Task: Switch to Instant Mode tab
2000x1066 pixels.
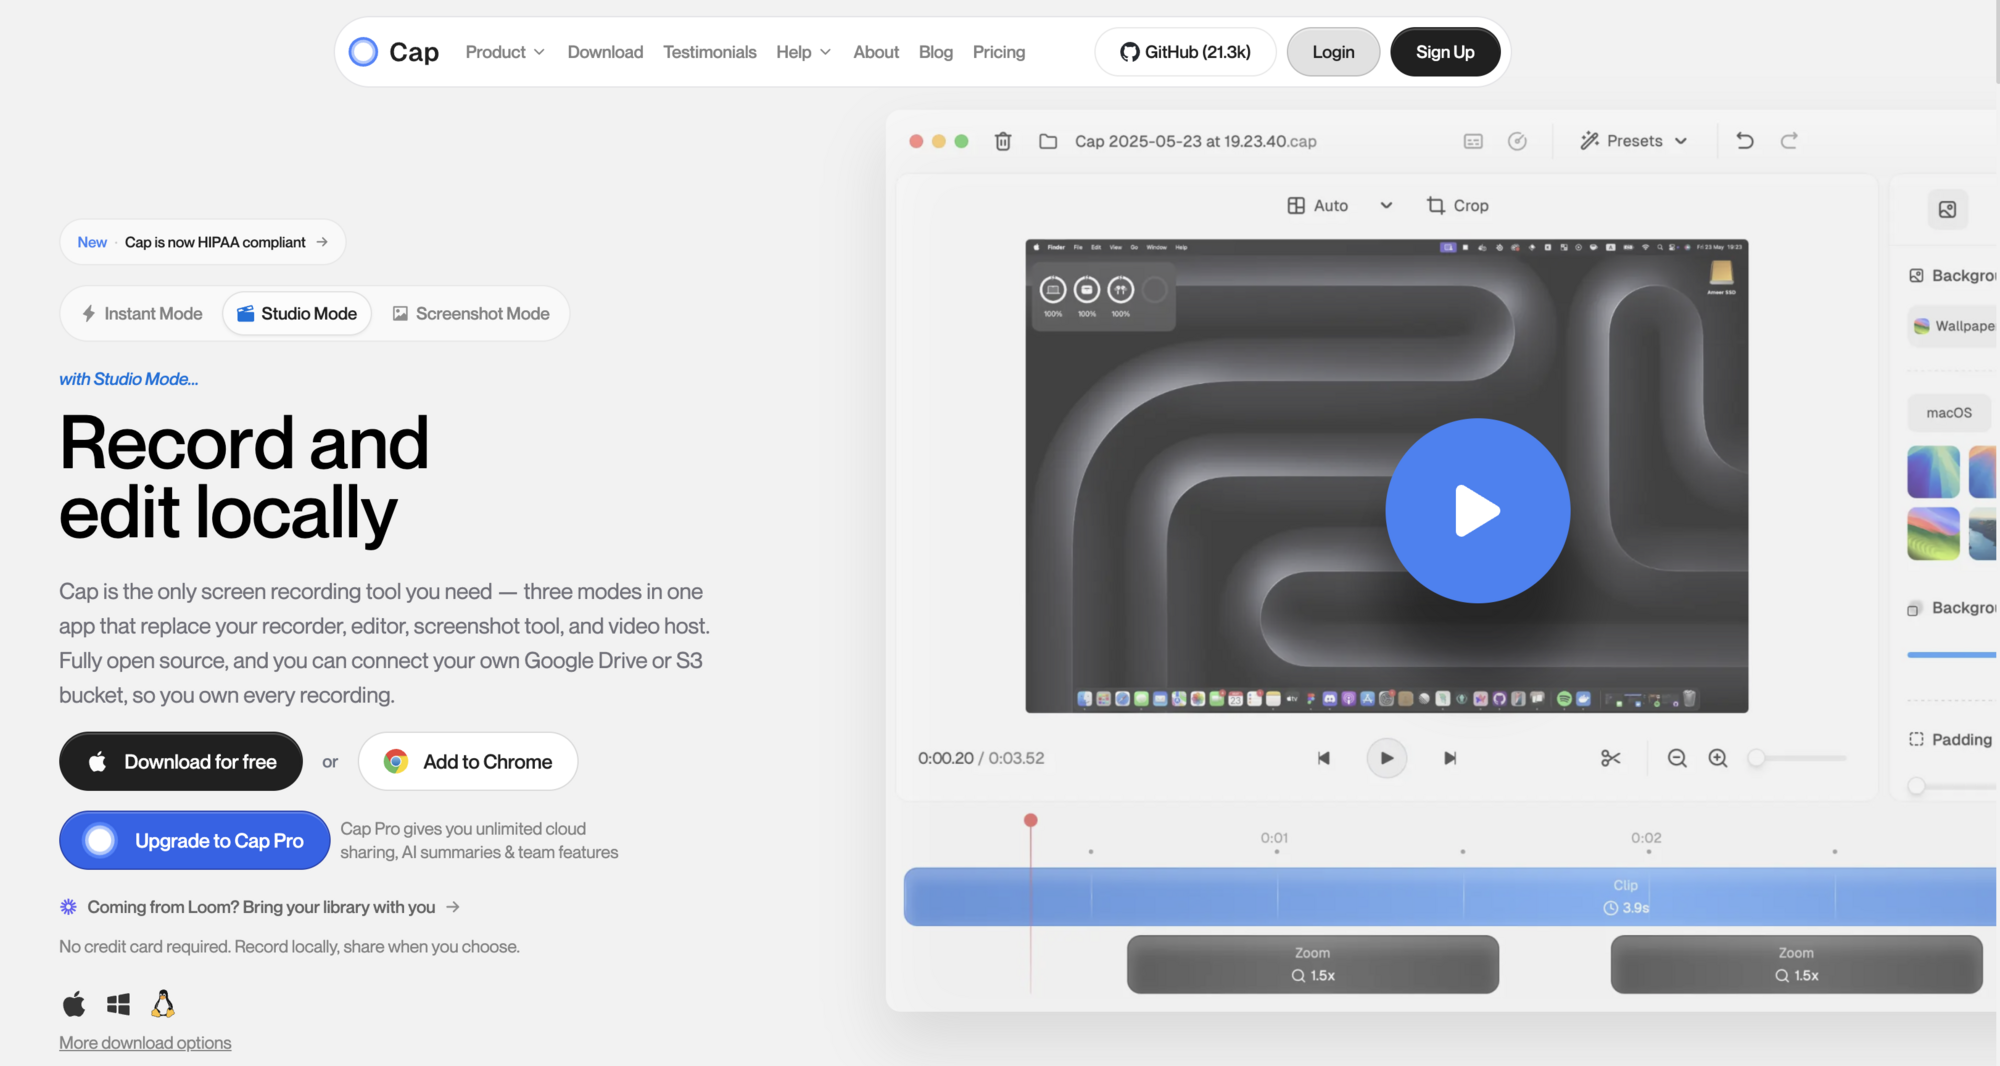Action: pyautogui.click(x=142, y=314)
